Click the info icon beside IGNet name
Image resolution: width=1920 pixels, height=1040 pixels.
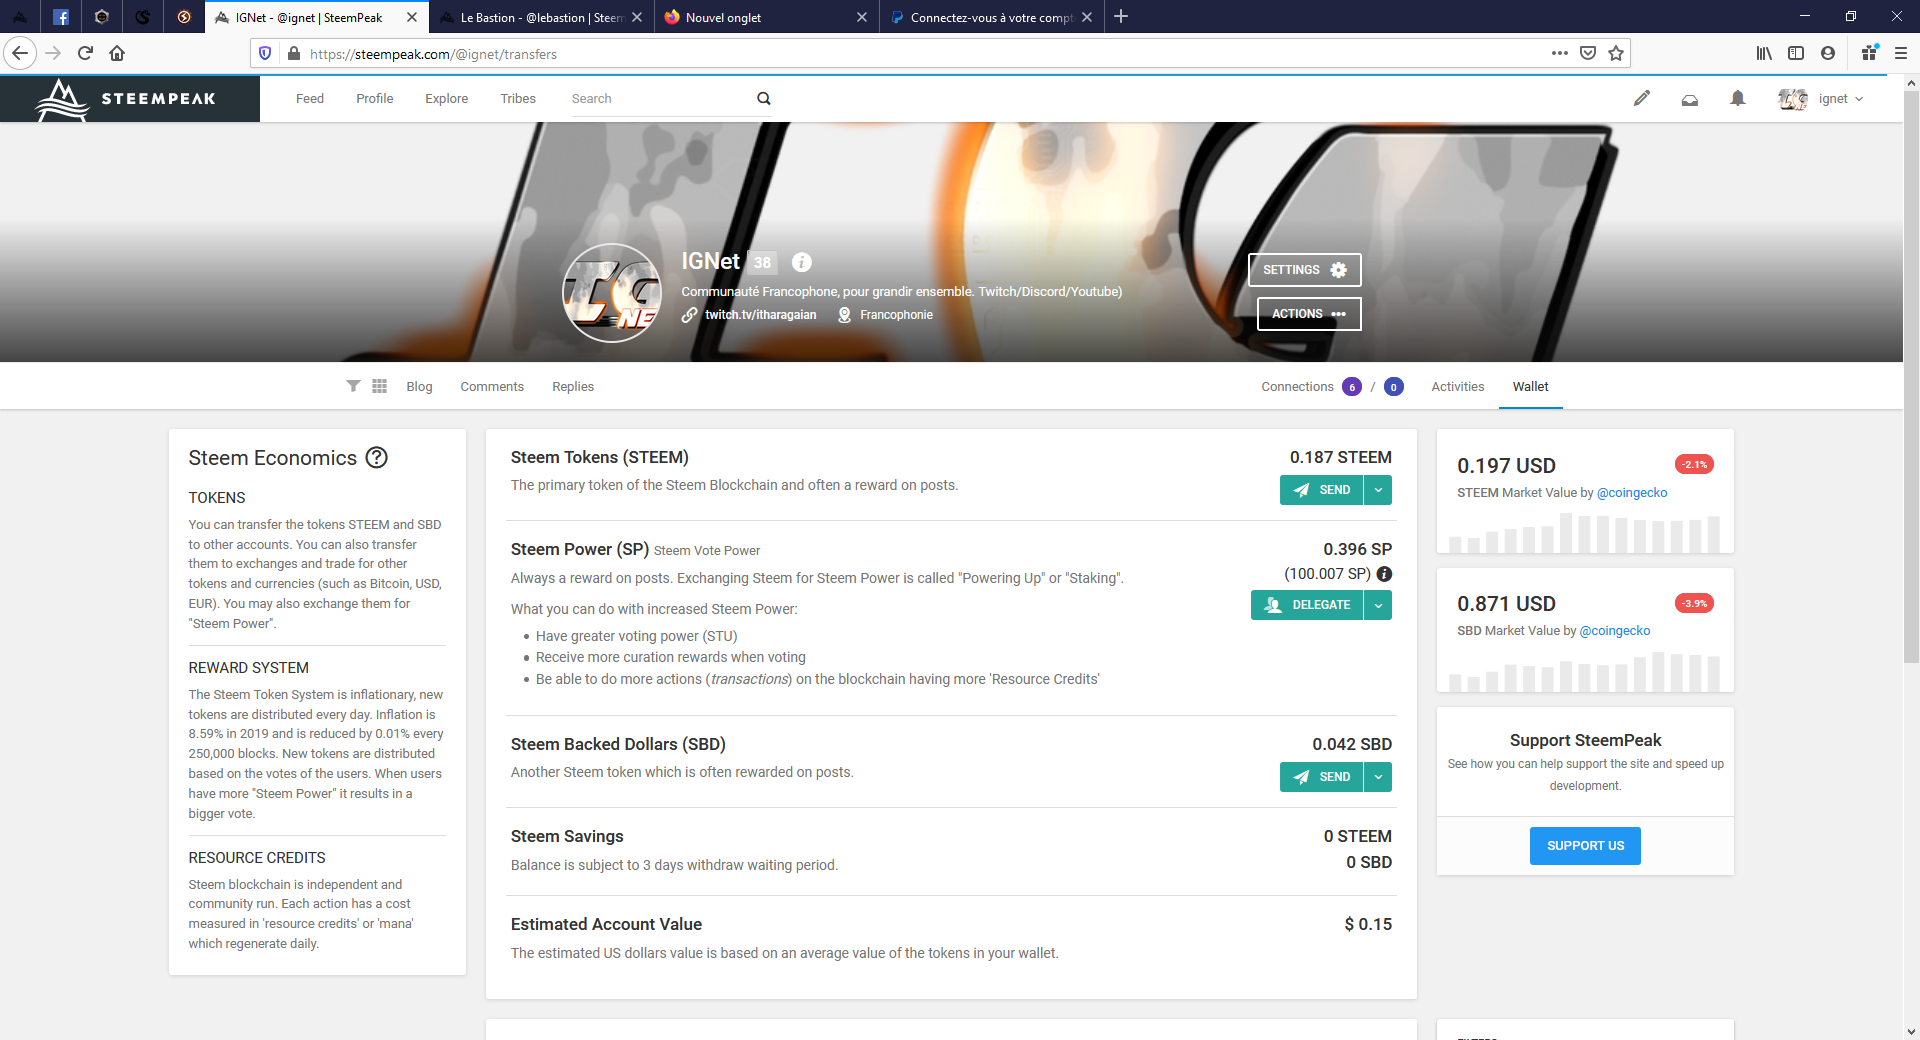(801, 262)
